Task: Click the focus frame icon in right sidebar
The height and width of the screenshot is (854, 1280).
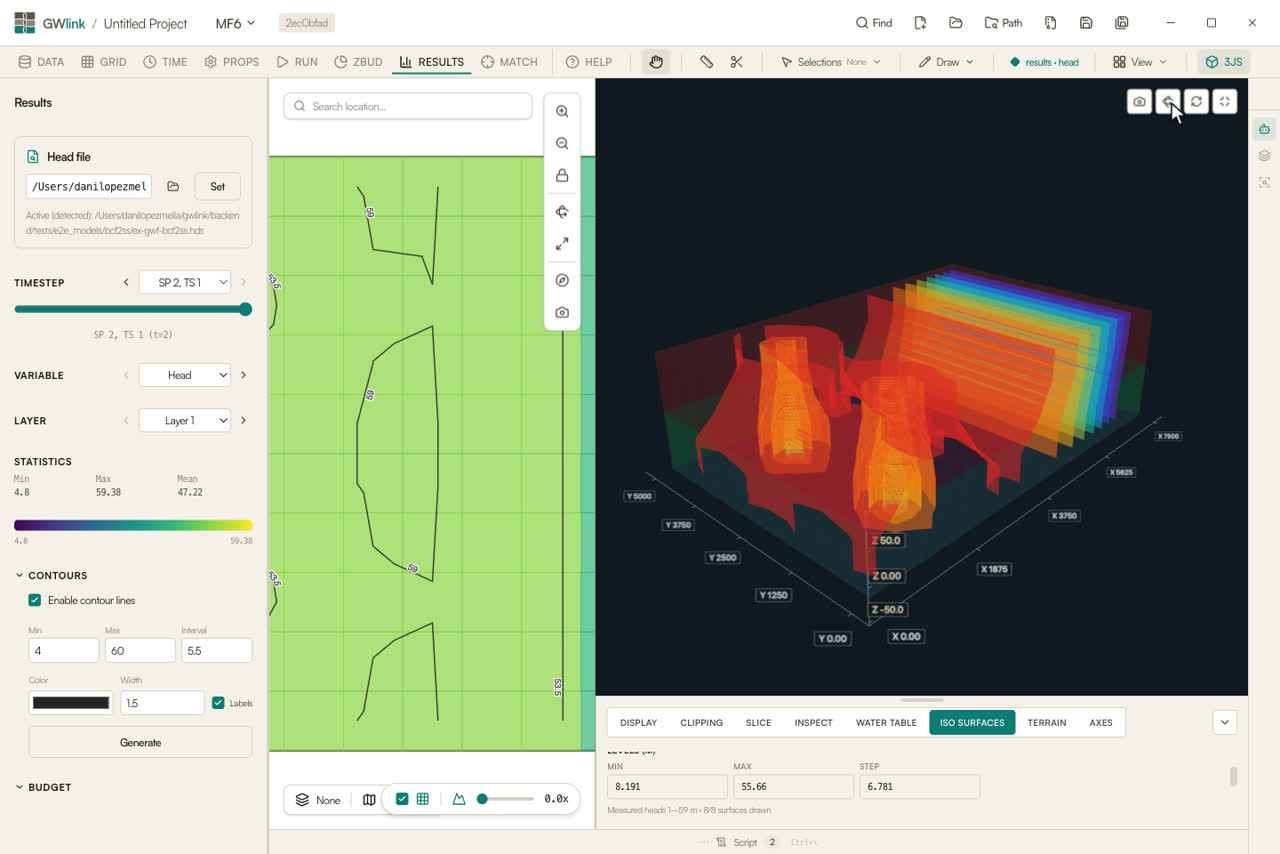Action: click(1265, 182)
